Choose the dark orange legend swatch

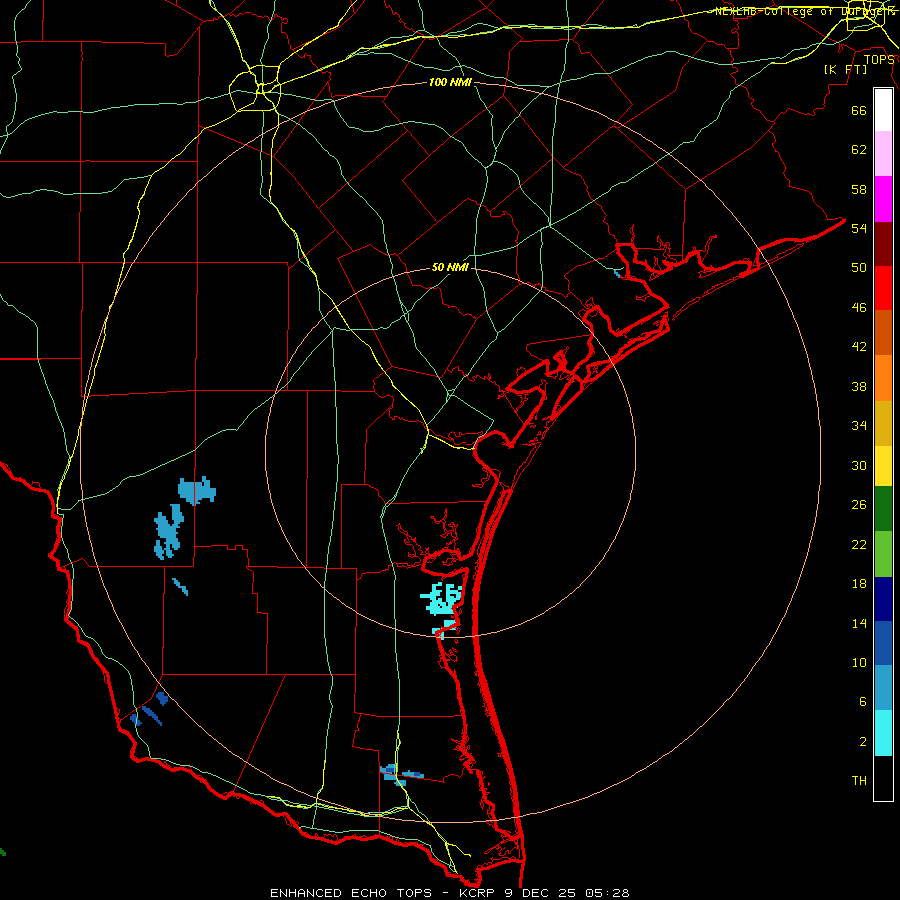[x=883, y=333]
